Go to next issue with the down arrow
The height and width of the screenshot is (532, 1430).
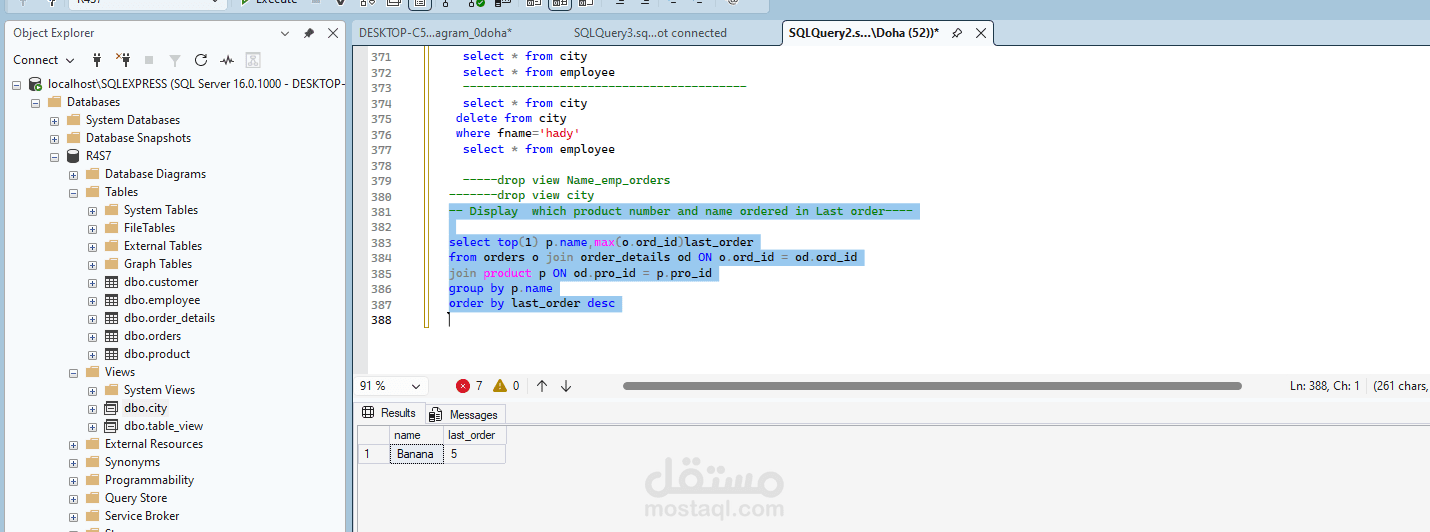pyautogui.click(x=566, y=386)
